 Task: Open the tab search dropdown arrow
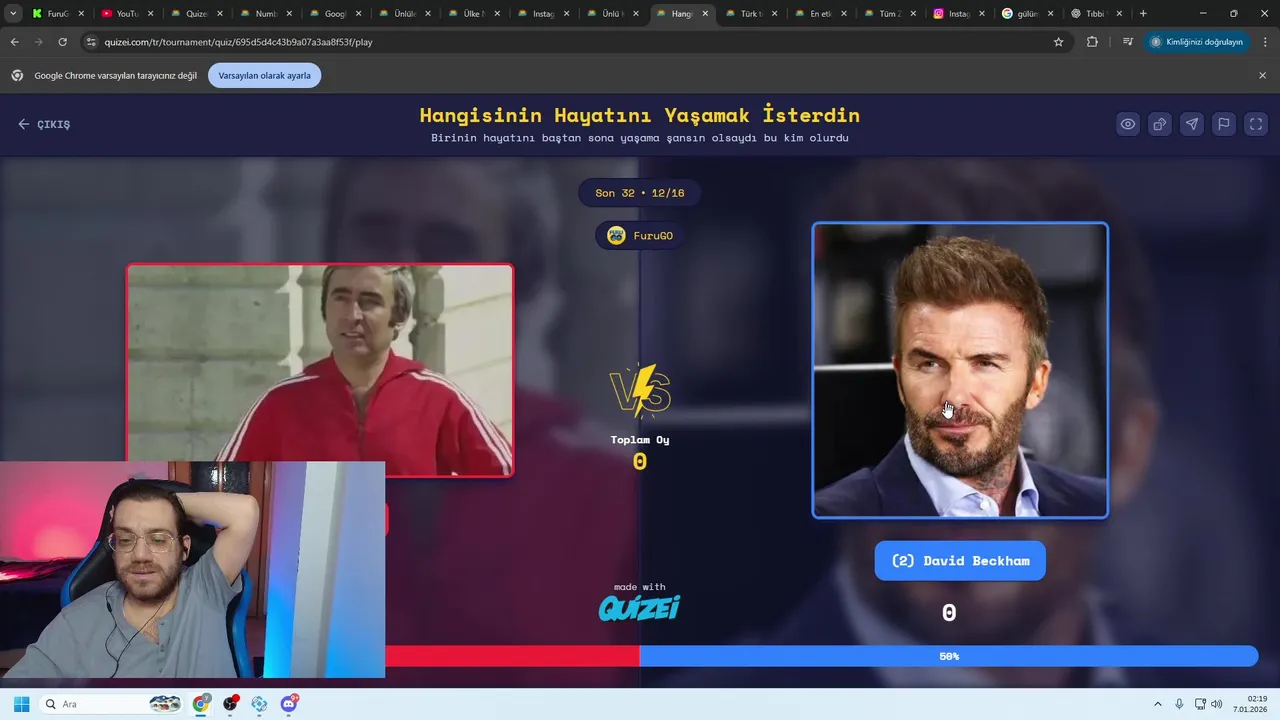tap(13, 14)
